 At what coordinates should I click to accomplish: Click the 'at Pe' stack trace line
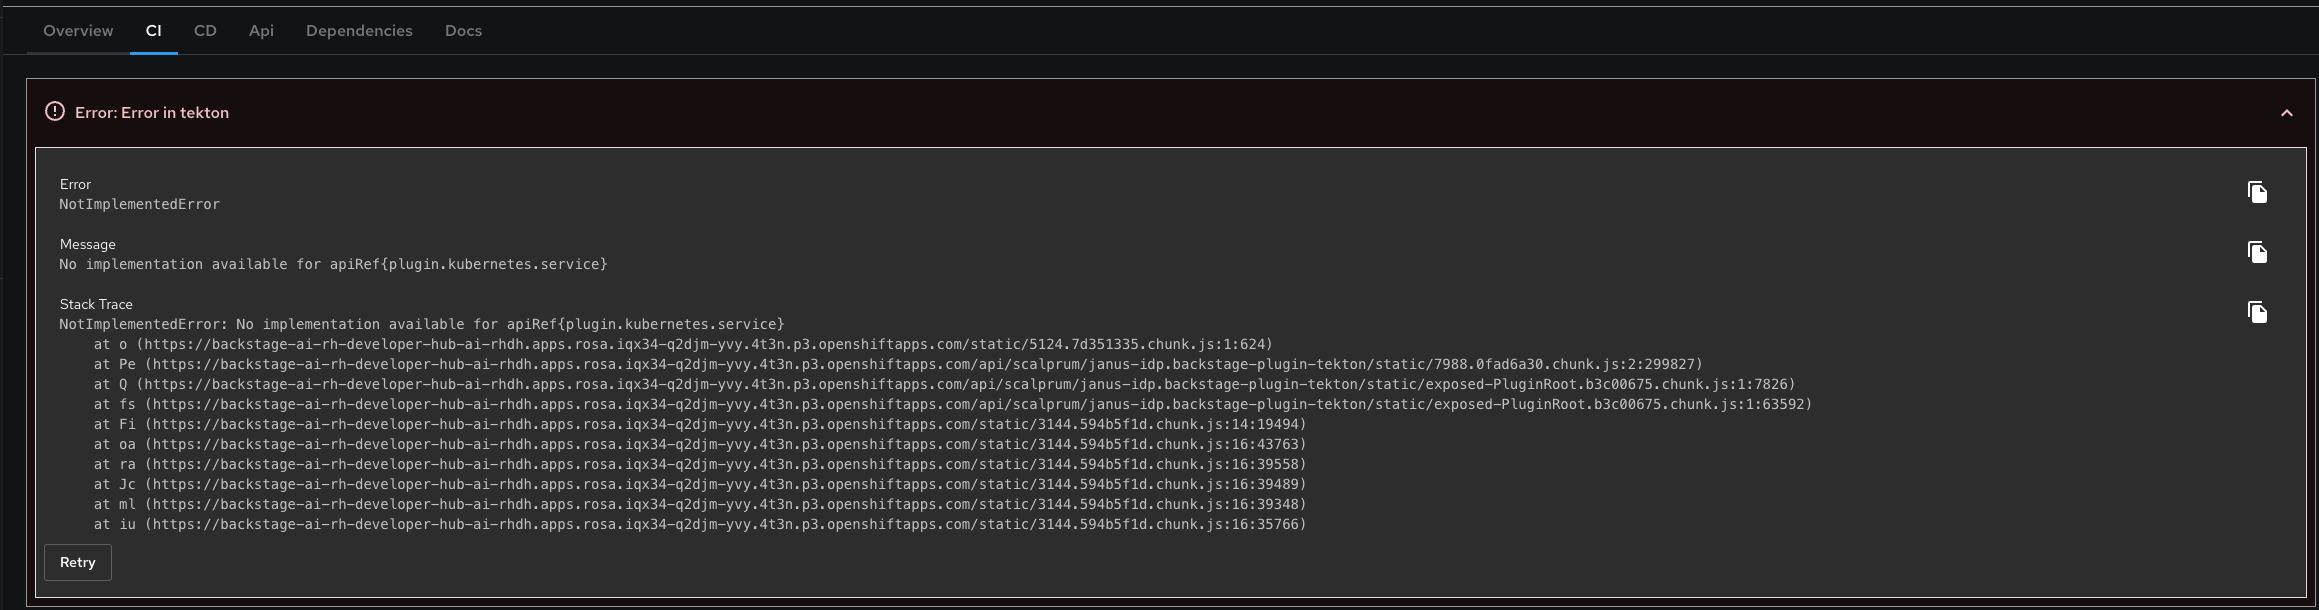[x=897, y=364]
